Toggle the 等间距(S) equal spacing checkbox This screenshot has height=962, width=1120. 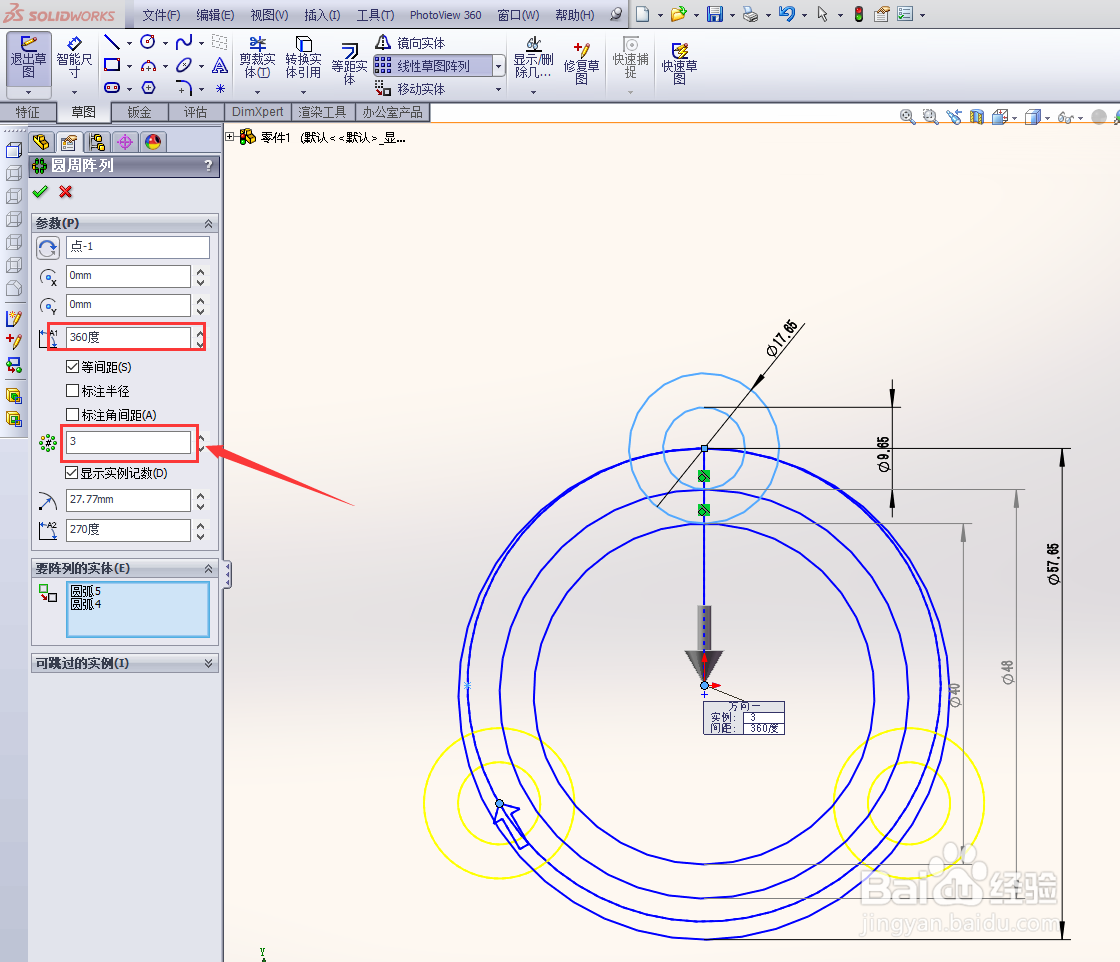(x=72, y=366)
